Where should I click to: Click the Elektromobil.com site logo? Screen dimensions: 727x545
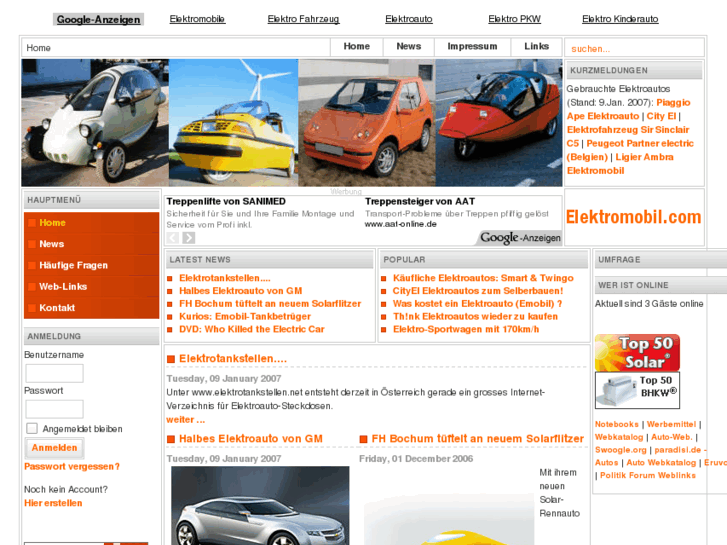(633, 217)
